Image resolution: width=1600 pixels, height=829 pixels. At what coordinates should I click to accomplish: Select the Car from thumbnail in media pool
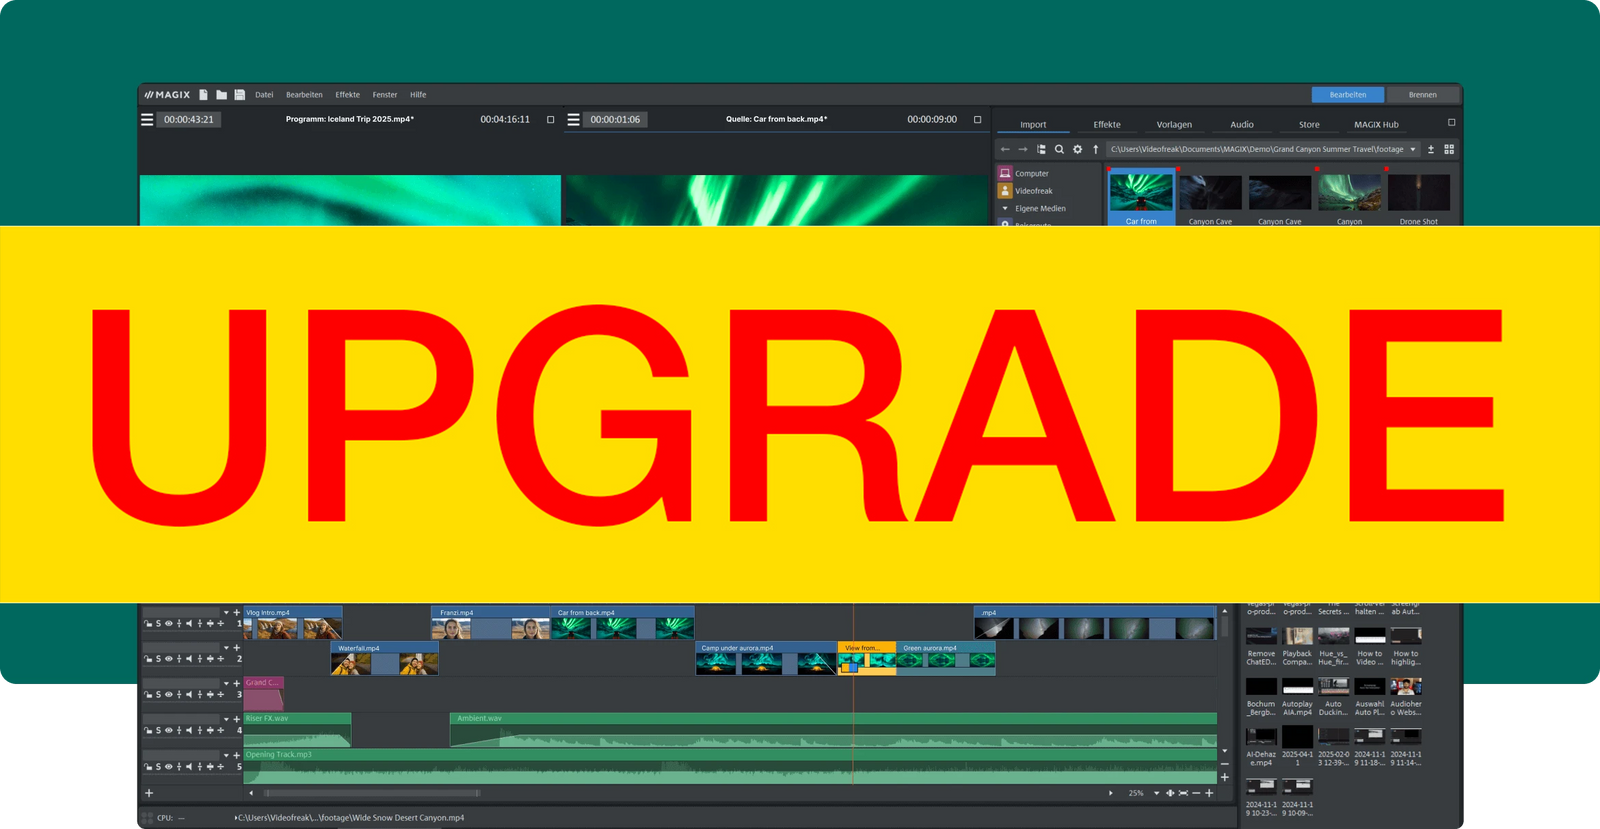coord(1141,196)
